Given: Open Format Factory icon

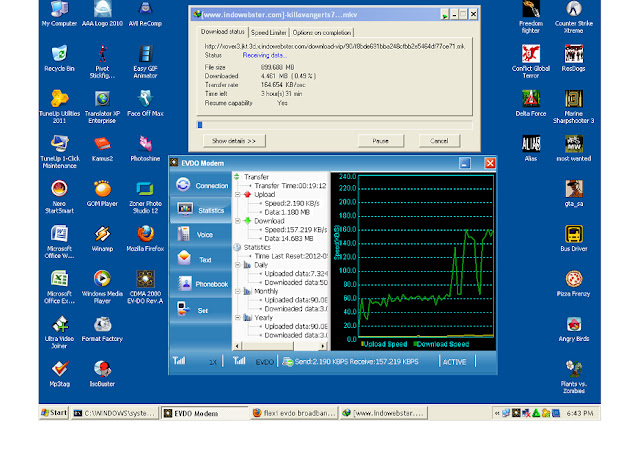Looking at the screenshot, I should click(102, 329).
